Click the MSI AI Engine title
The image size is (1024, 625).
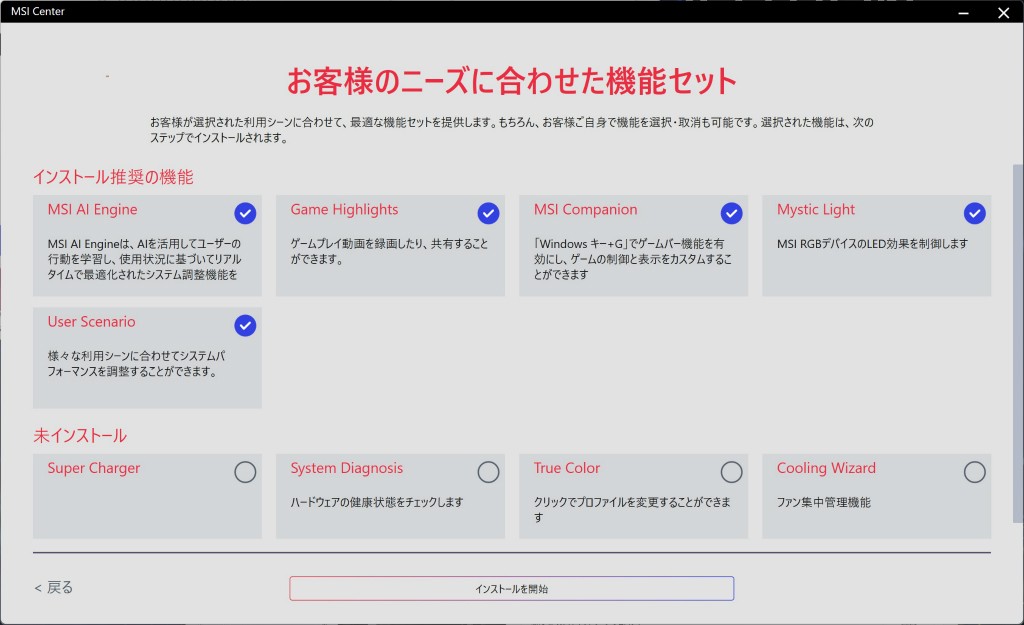(x=92, y=210)
